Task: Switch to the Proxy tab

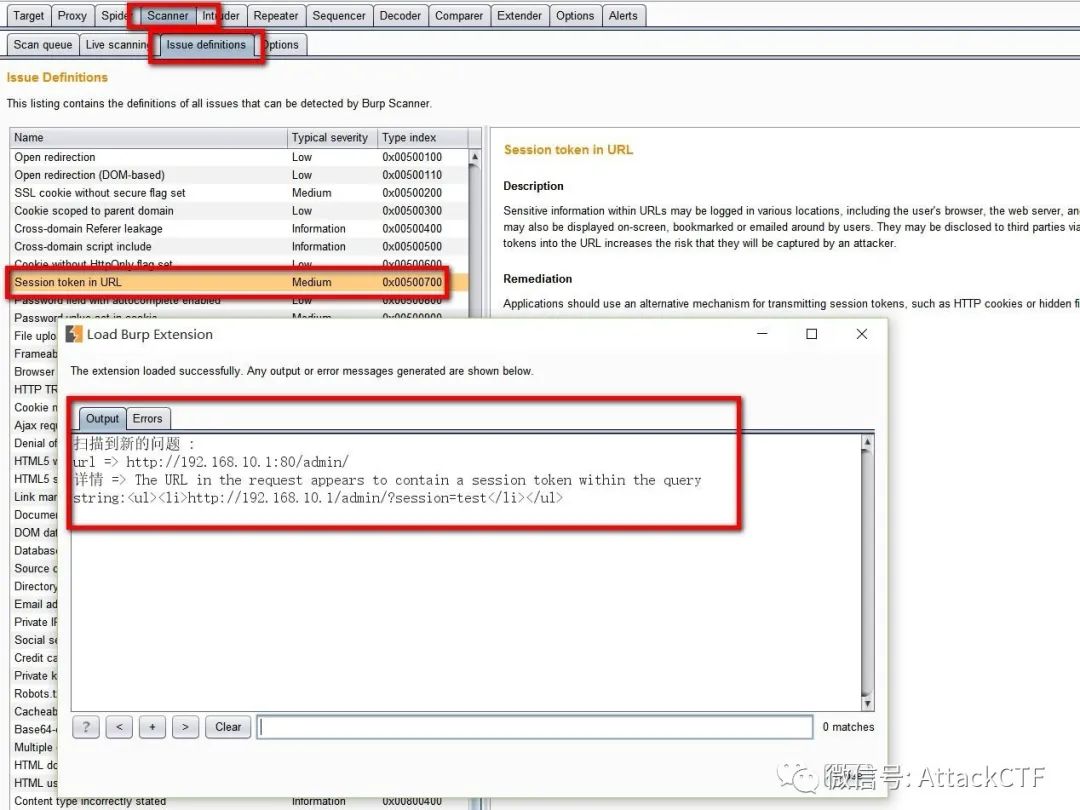Action: 72,15
